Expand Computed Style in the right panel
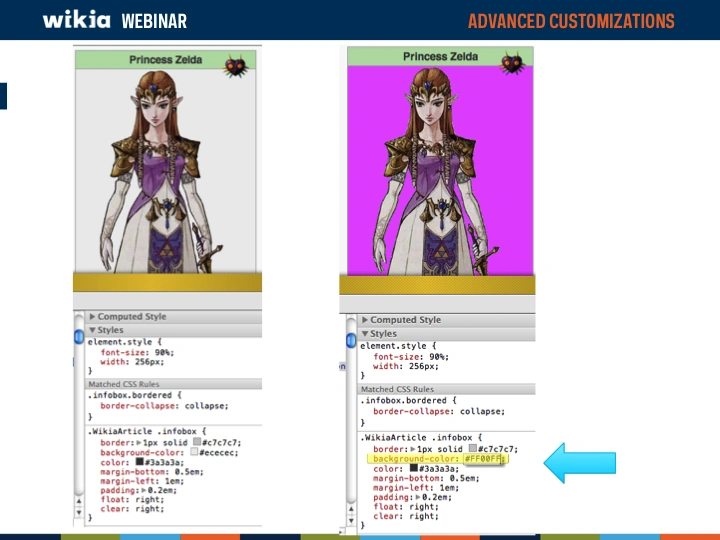 point(366,320)
